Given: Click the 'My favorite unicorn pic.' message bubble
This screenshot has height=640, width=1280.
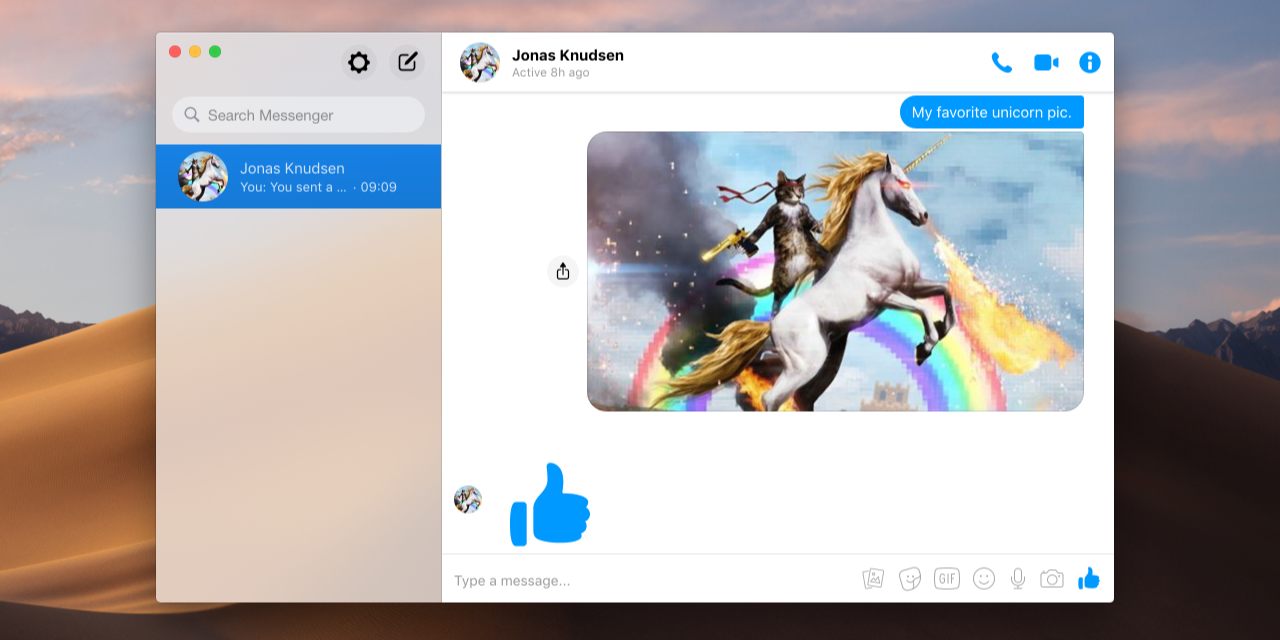Looking at the screenshot, I should point(991,112).
